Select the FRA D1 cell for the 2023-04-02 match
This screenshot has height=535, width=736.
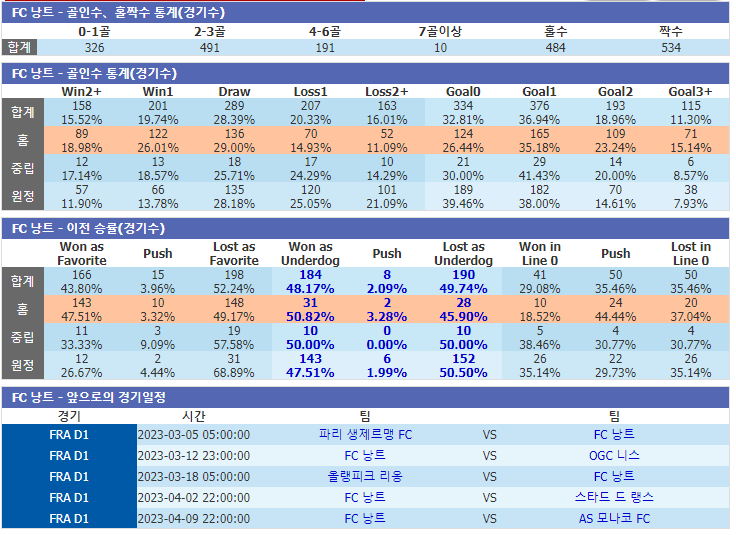[x=69, y=497]
